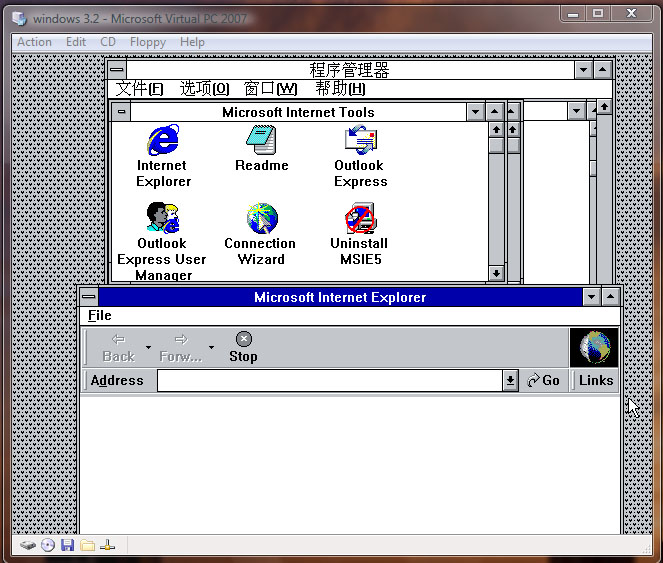This screenshot has width=663, height=563.
Task: Click the Microsoft Internet Explorer title bar
Action: tap(340, 297)
